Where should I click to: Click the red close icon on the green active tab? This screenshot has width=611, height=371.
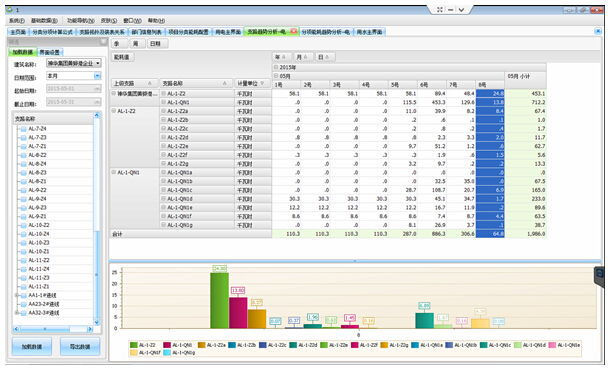[x=293, y=32]
